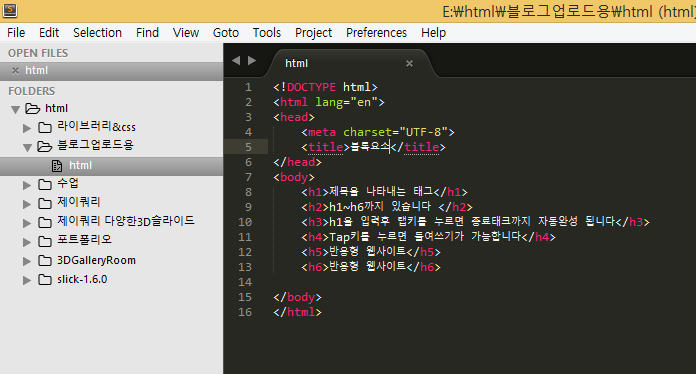Close the html editor tab
The width and height of the screenshot is (696, 374).
(409, 64)
